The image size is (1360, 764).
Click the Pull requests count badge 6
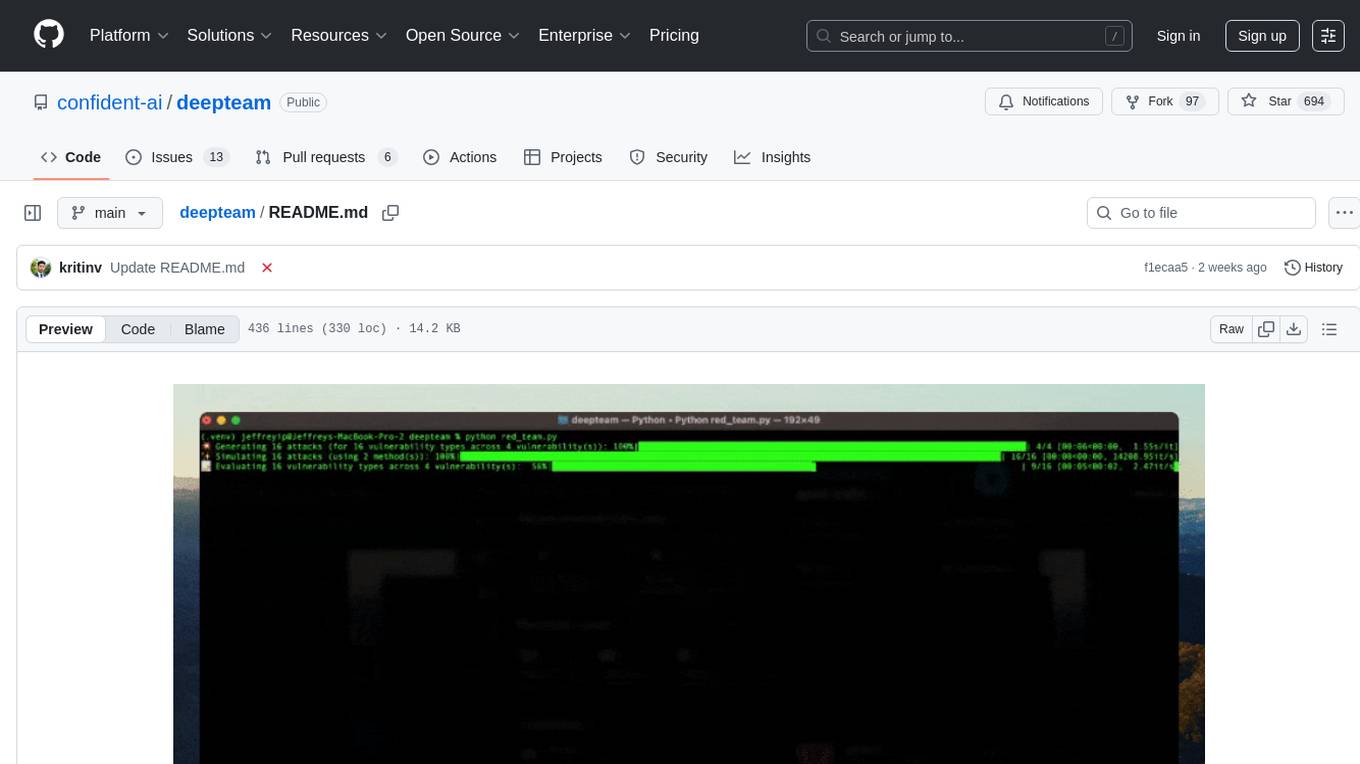point(388,157)
